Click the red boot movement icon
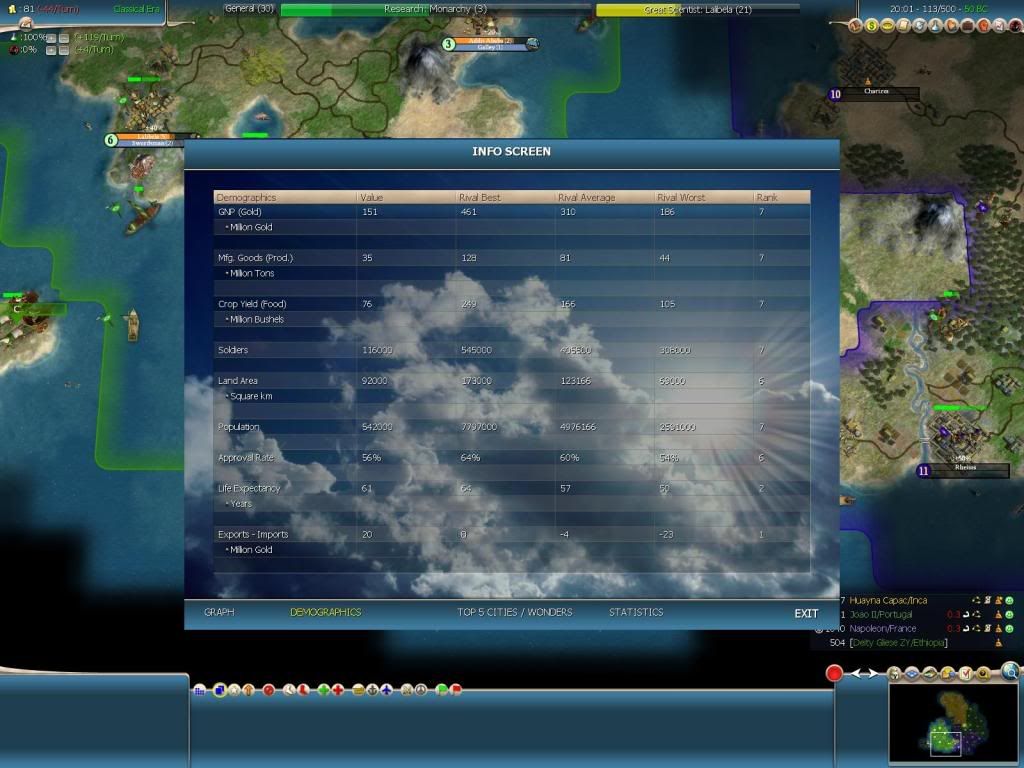 [303, 690]
